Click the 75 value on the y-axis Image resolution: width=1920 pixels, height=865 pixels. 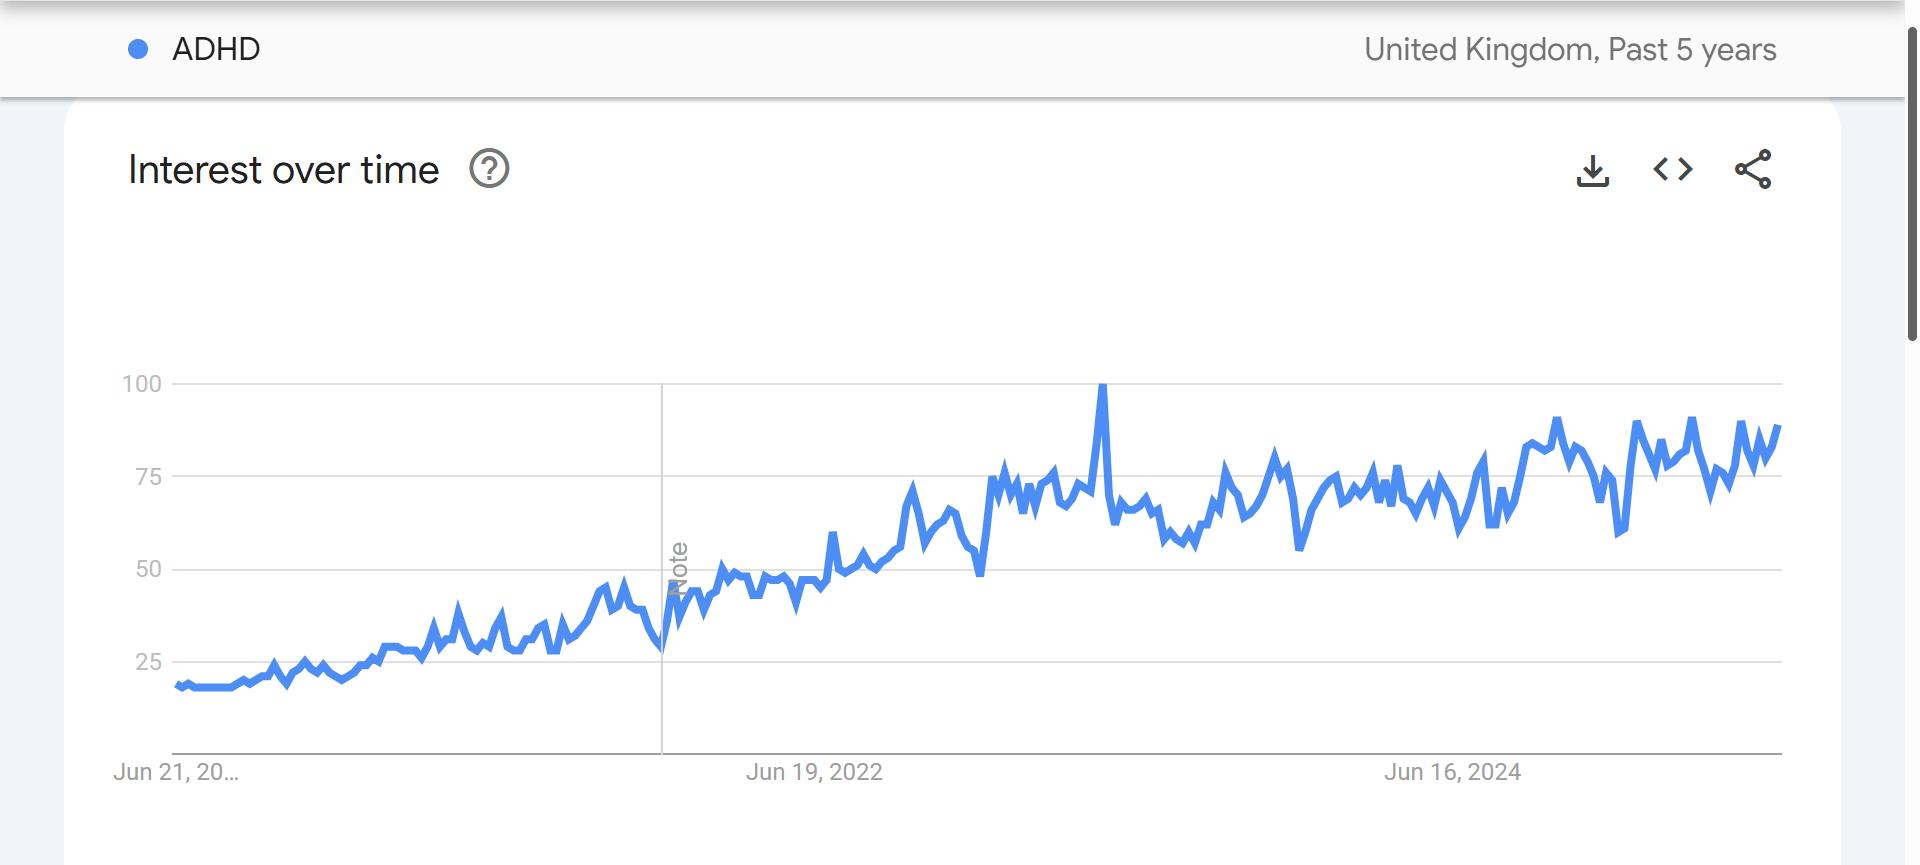pyautogui.click(x=148, y=477)
